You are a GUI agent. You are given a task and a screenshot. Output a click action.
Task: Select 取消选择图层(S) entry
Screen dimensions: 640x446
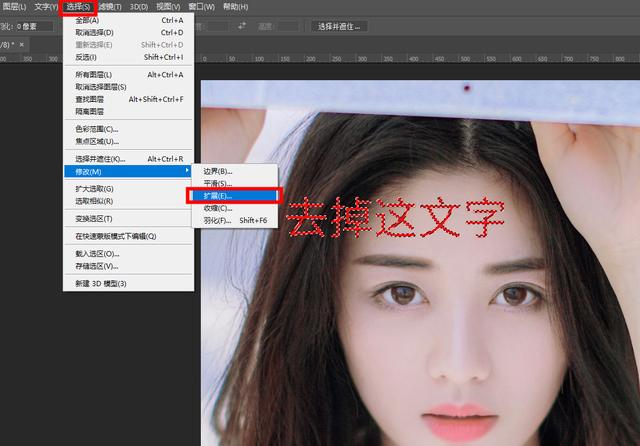point(129,87)
